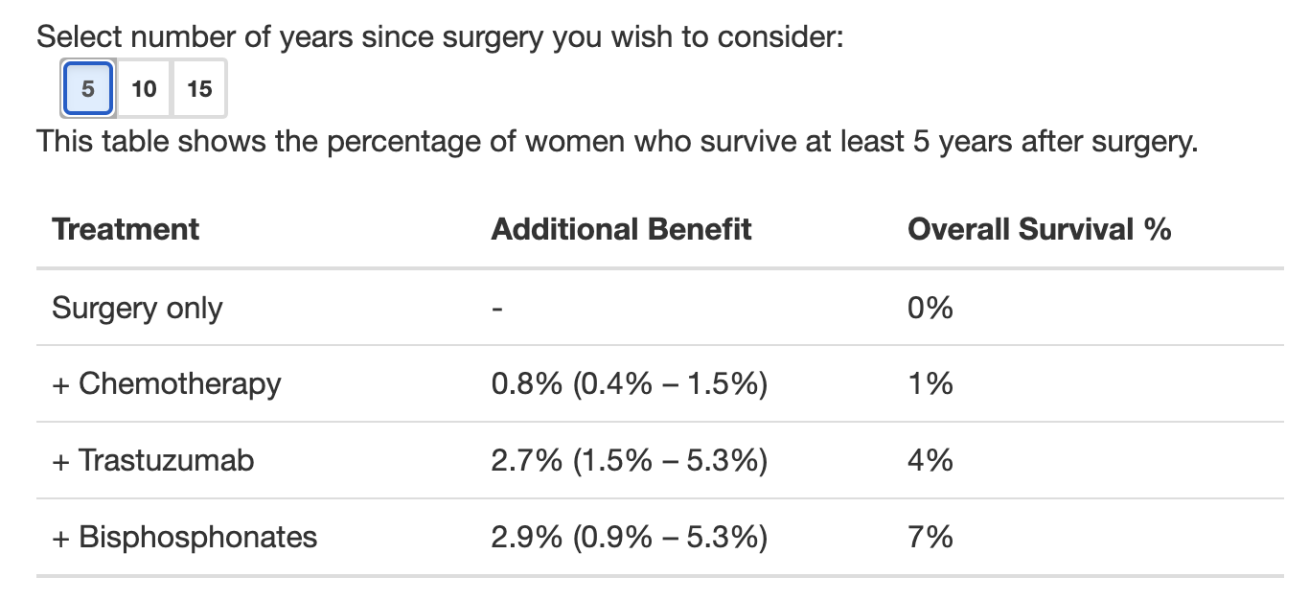Image resolution: width=1309 pixels, height=600 pixels.
Task: Select the 5 year time period
Action: click(86, 88)
